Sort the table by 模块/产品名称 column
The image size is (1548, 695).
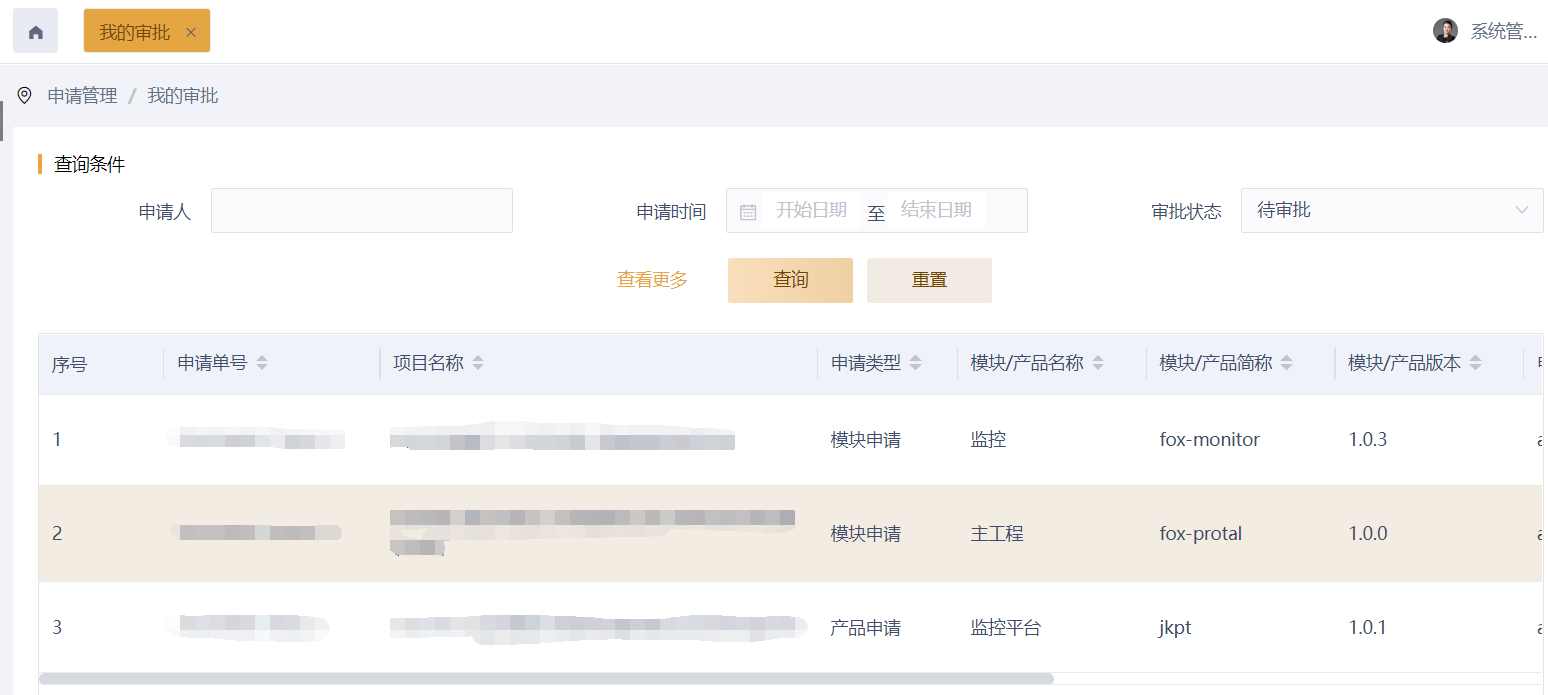tap(1098, 362)
